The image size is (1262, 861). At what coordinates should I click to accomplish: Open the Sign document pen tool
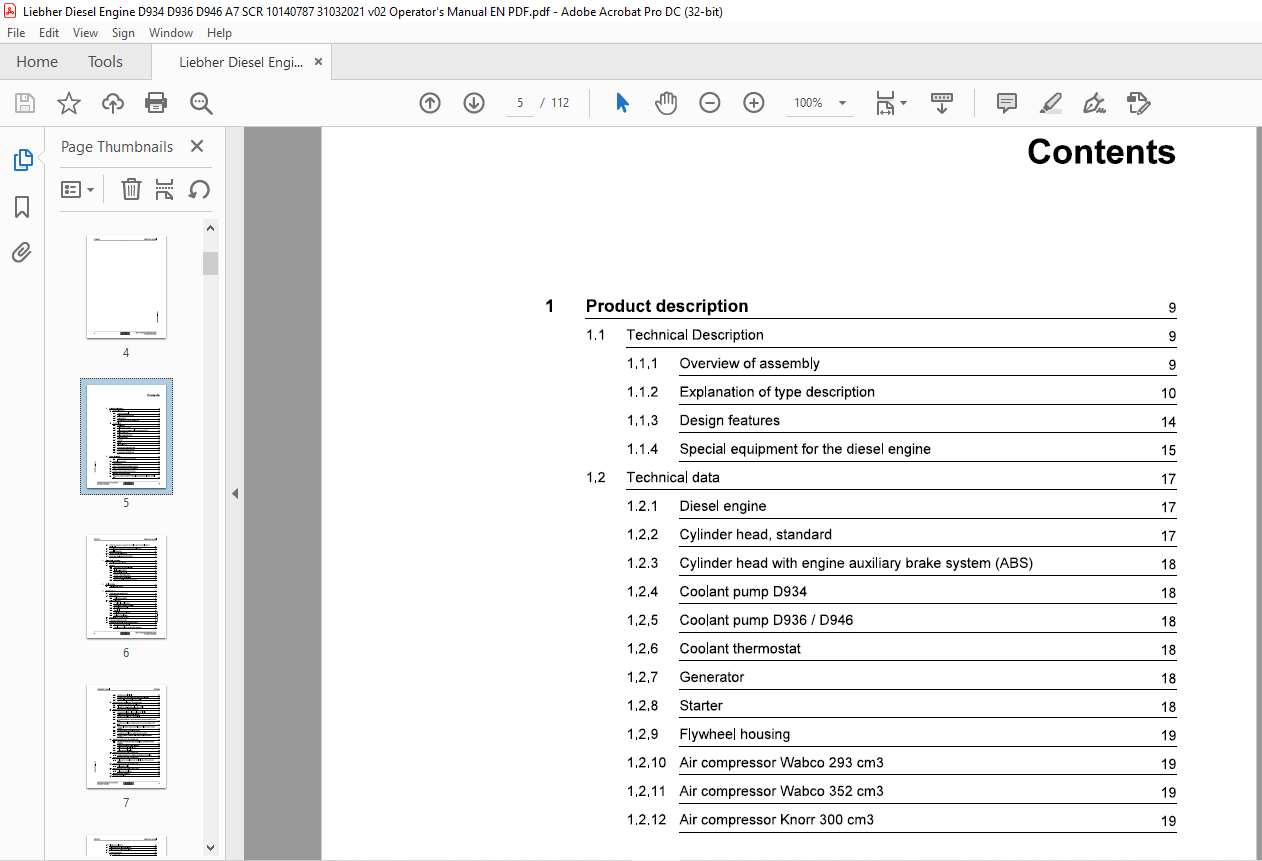1094,103
